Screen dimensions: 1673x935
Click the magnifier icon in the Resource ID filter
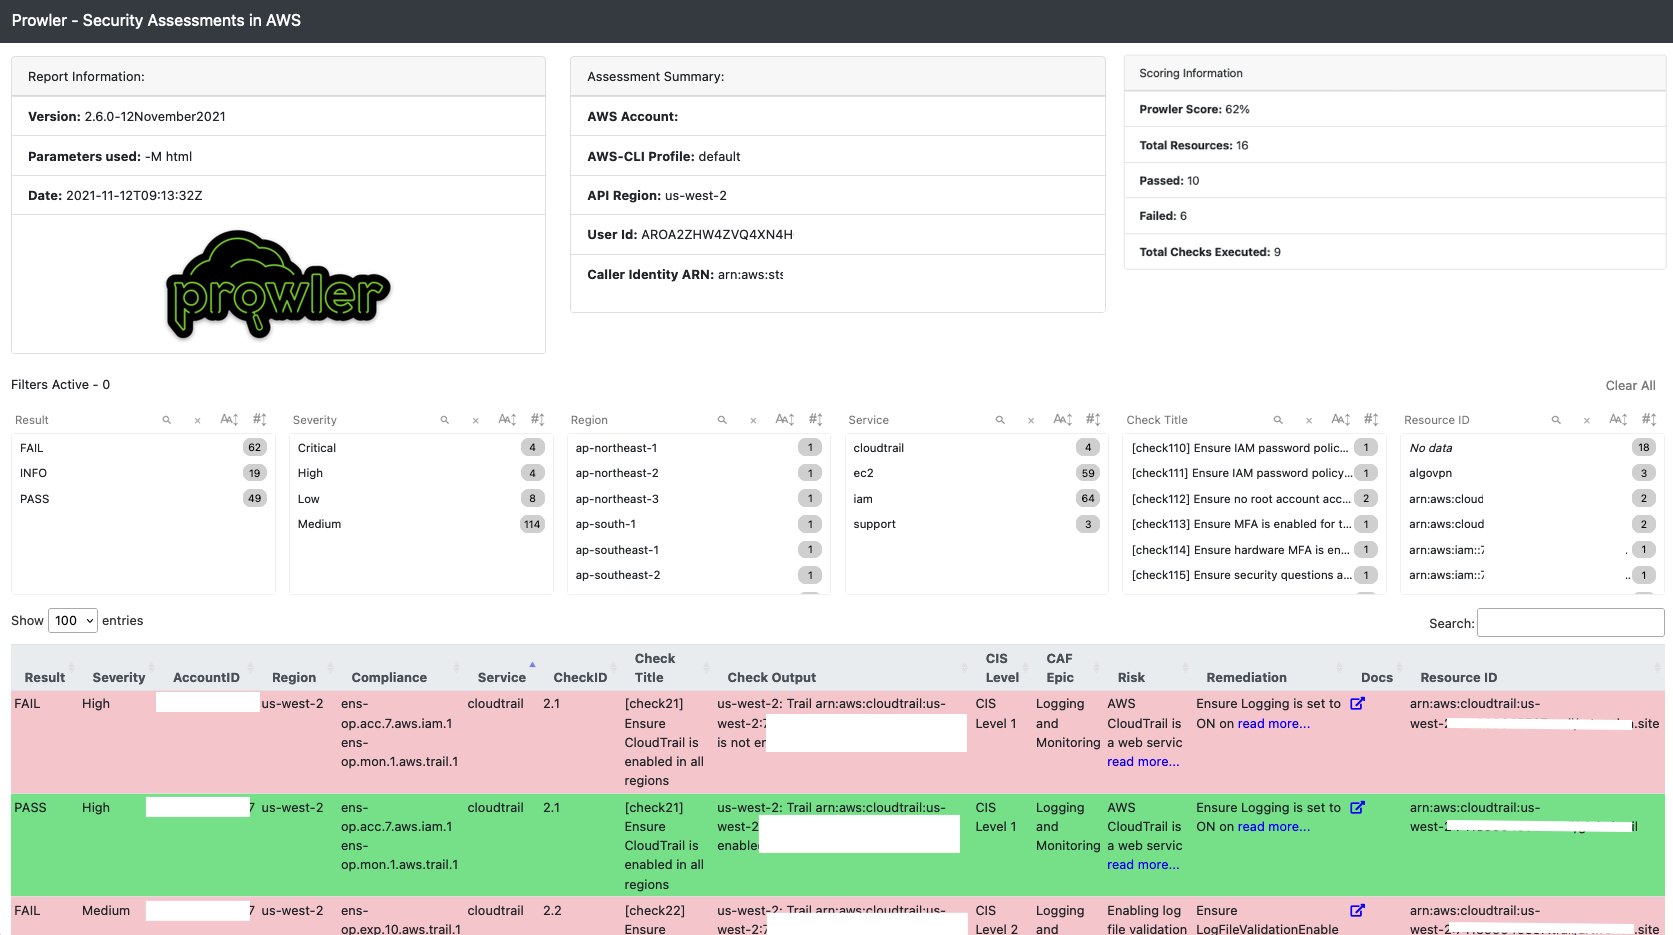click(1556, 420)
